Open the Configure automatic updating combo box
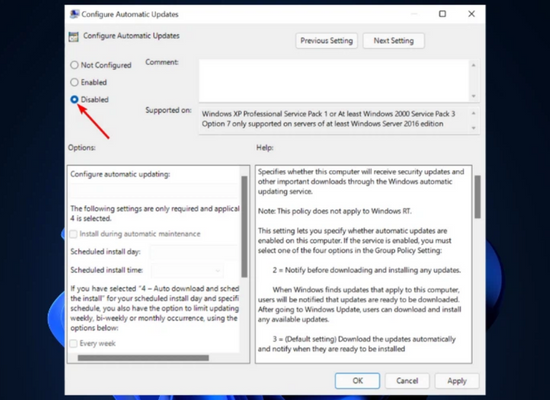The width and height of the screenshot is (550, 400). tap(154, 191)
